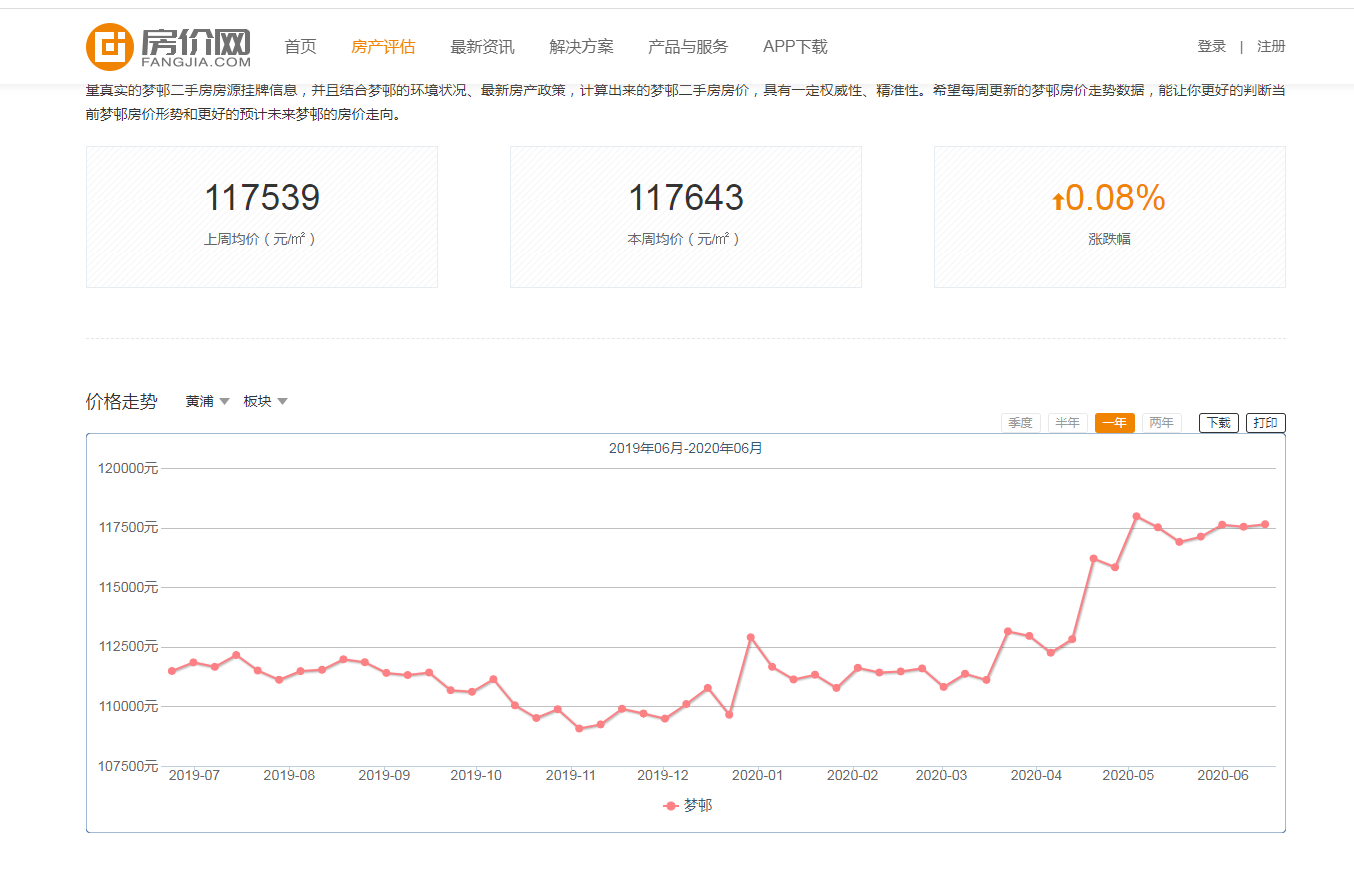Click the 登录 link
The width and height of the screenshot is (1354, 879).
(x=1210, y=45)
